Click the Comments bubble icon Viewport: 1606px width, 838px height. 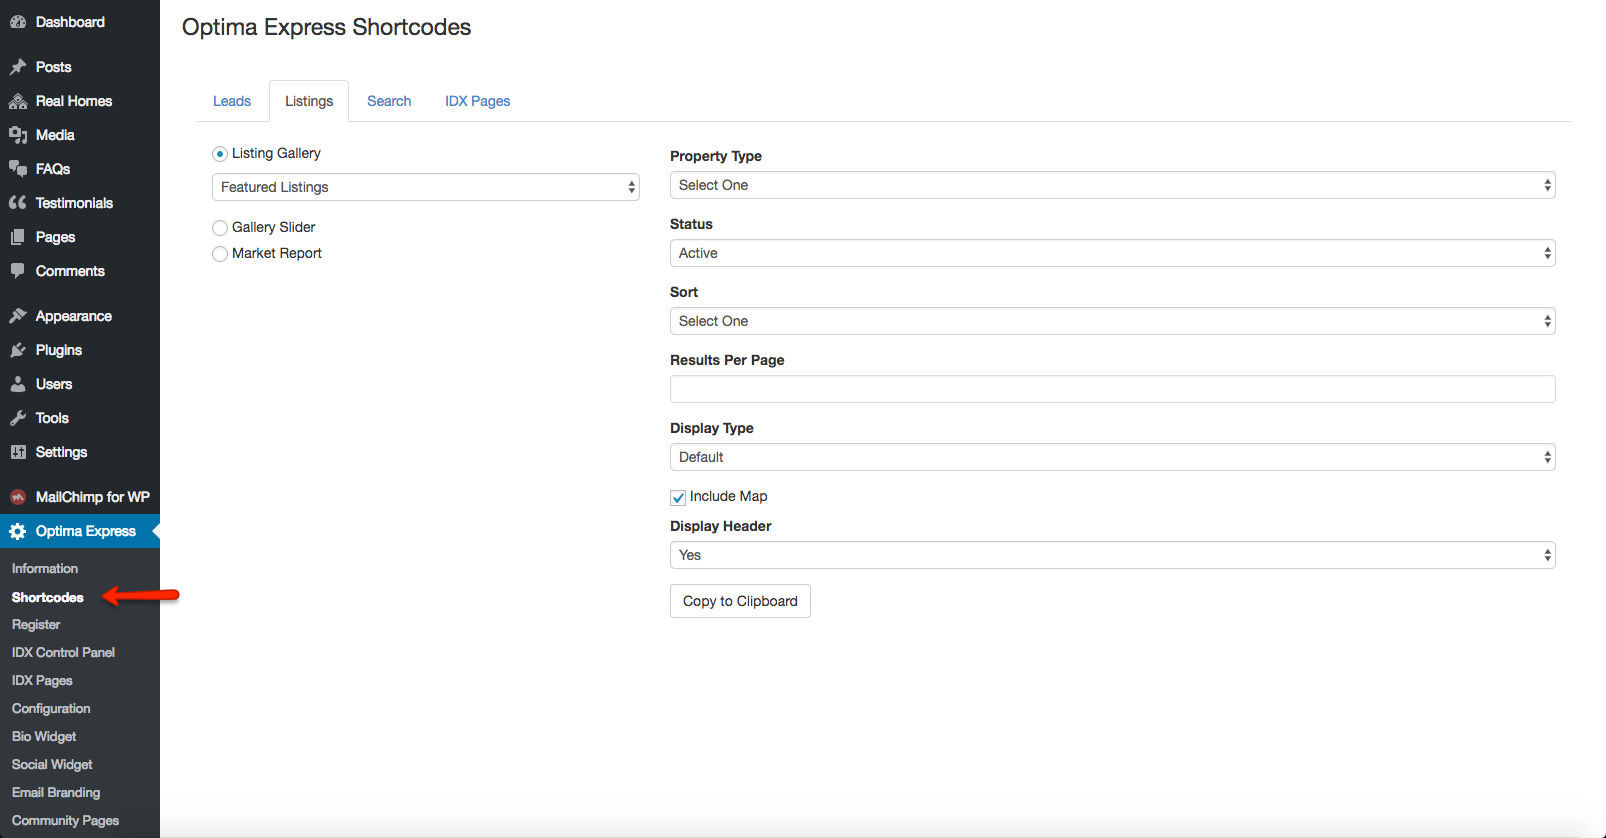18,271
